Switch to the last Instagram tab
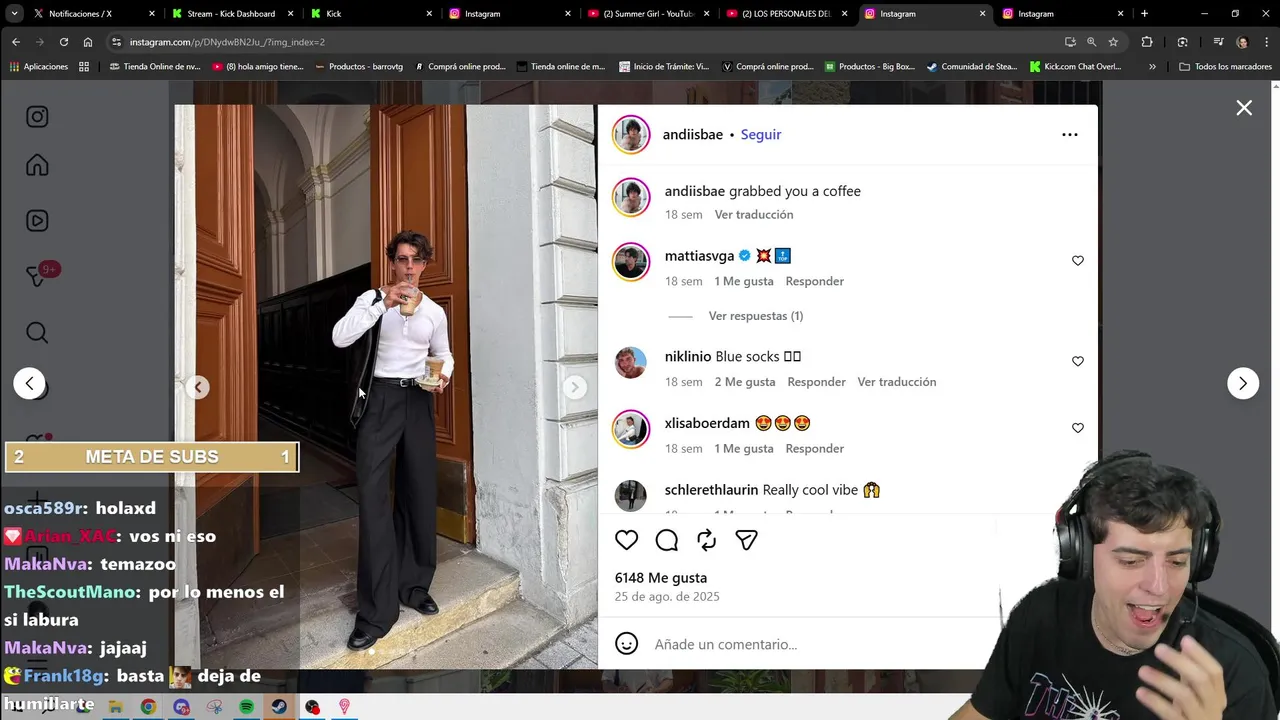 tap(1062, 14)
